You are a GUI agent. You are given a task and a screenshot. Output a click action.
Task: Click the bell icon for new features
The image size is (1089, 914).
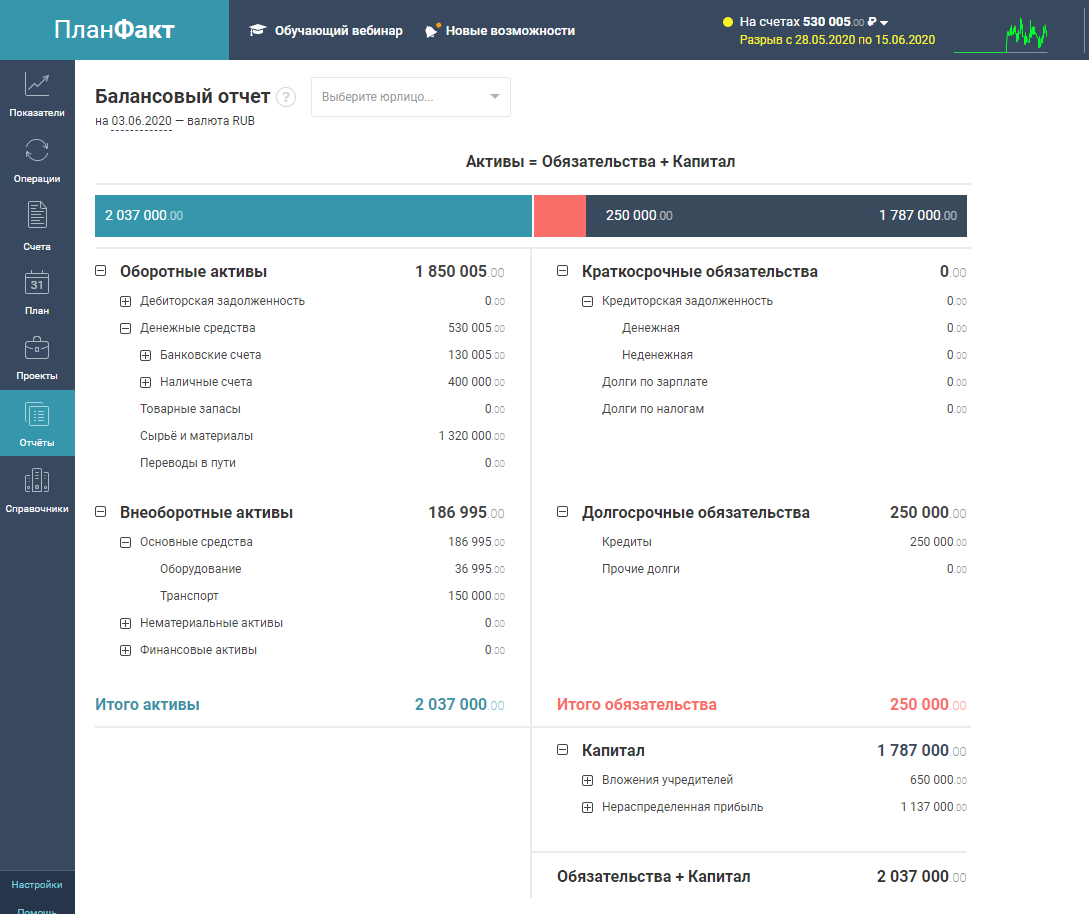432,31
